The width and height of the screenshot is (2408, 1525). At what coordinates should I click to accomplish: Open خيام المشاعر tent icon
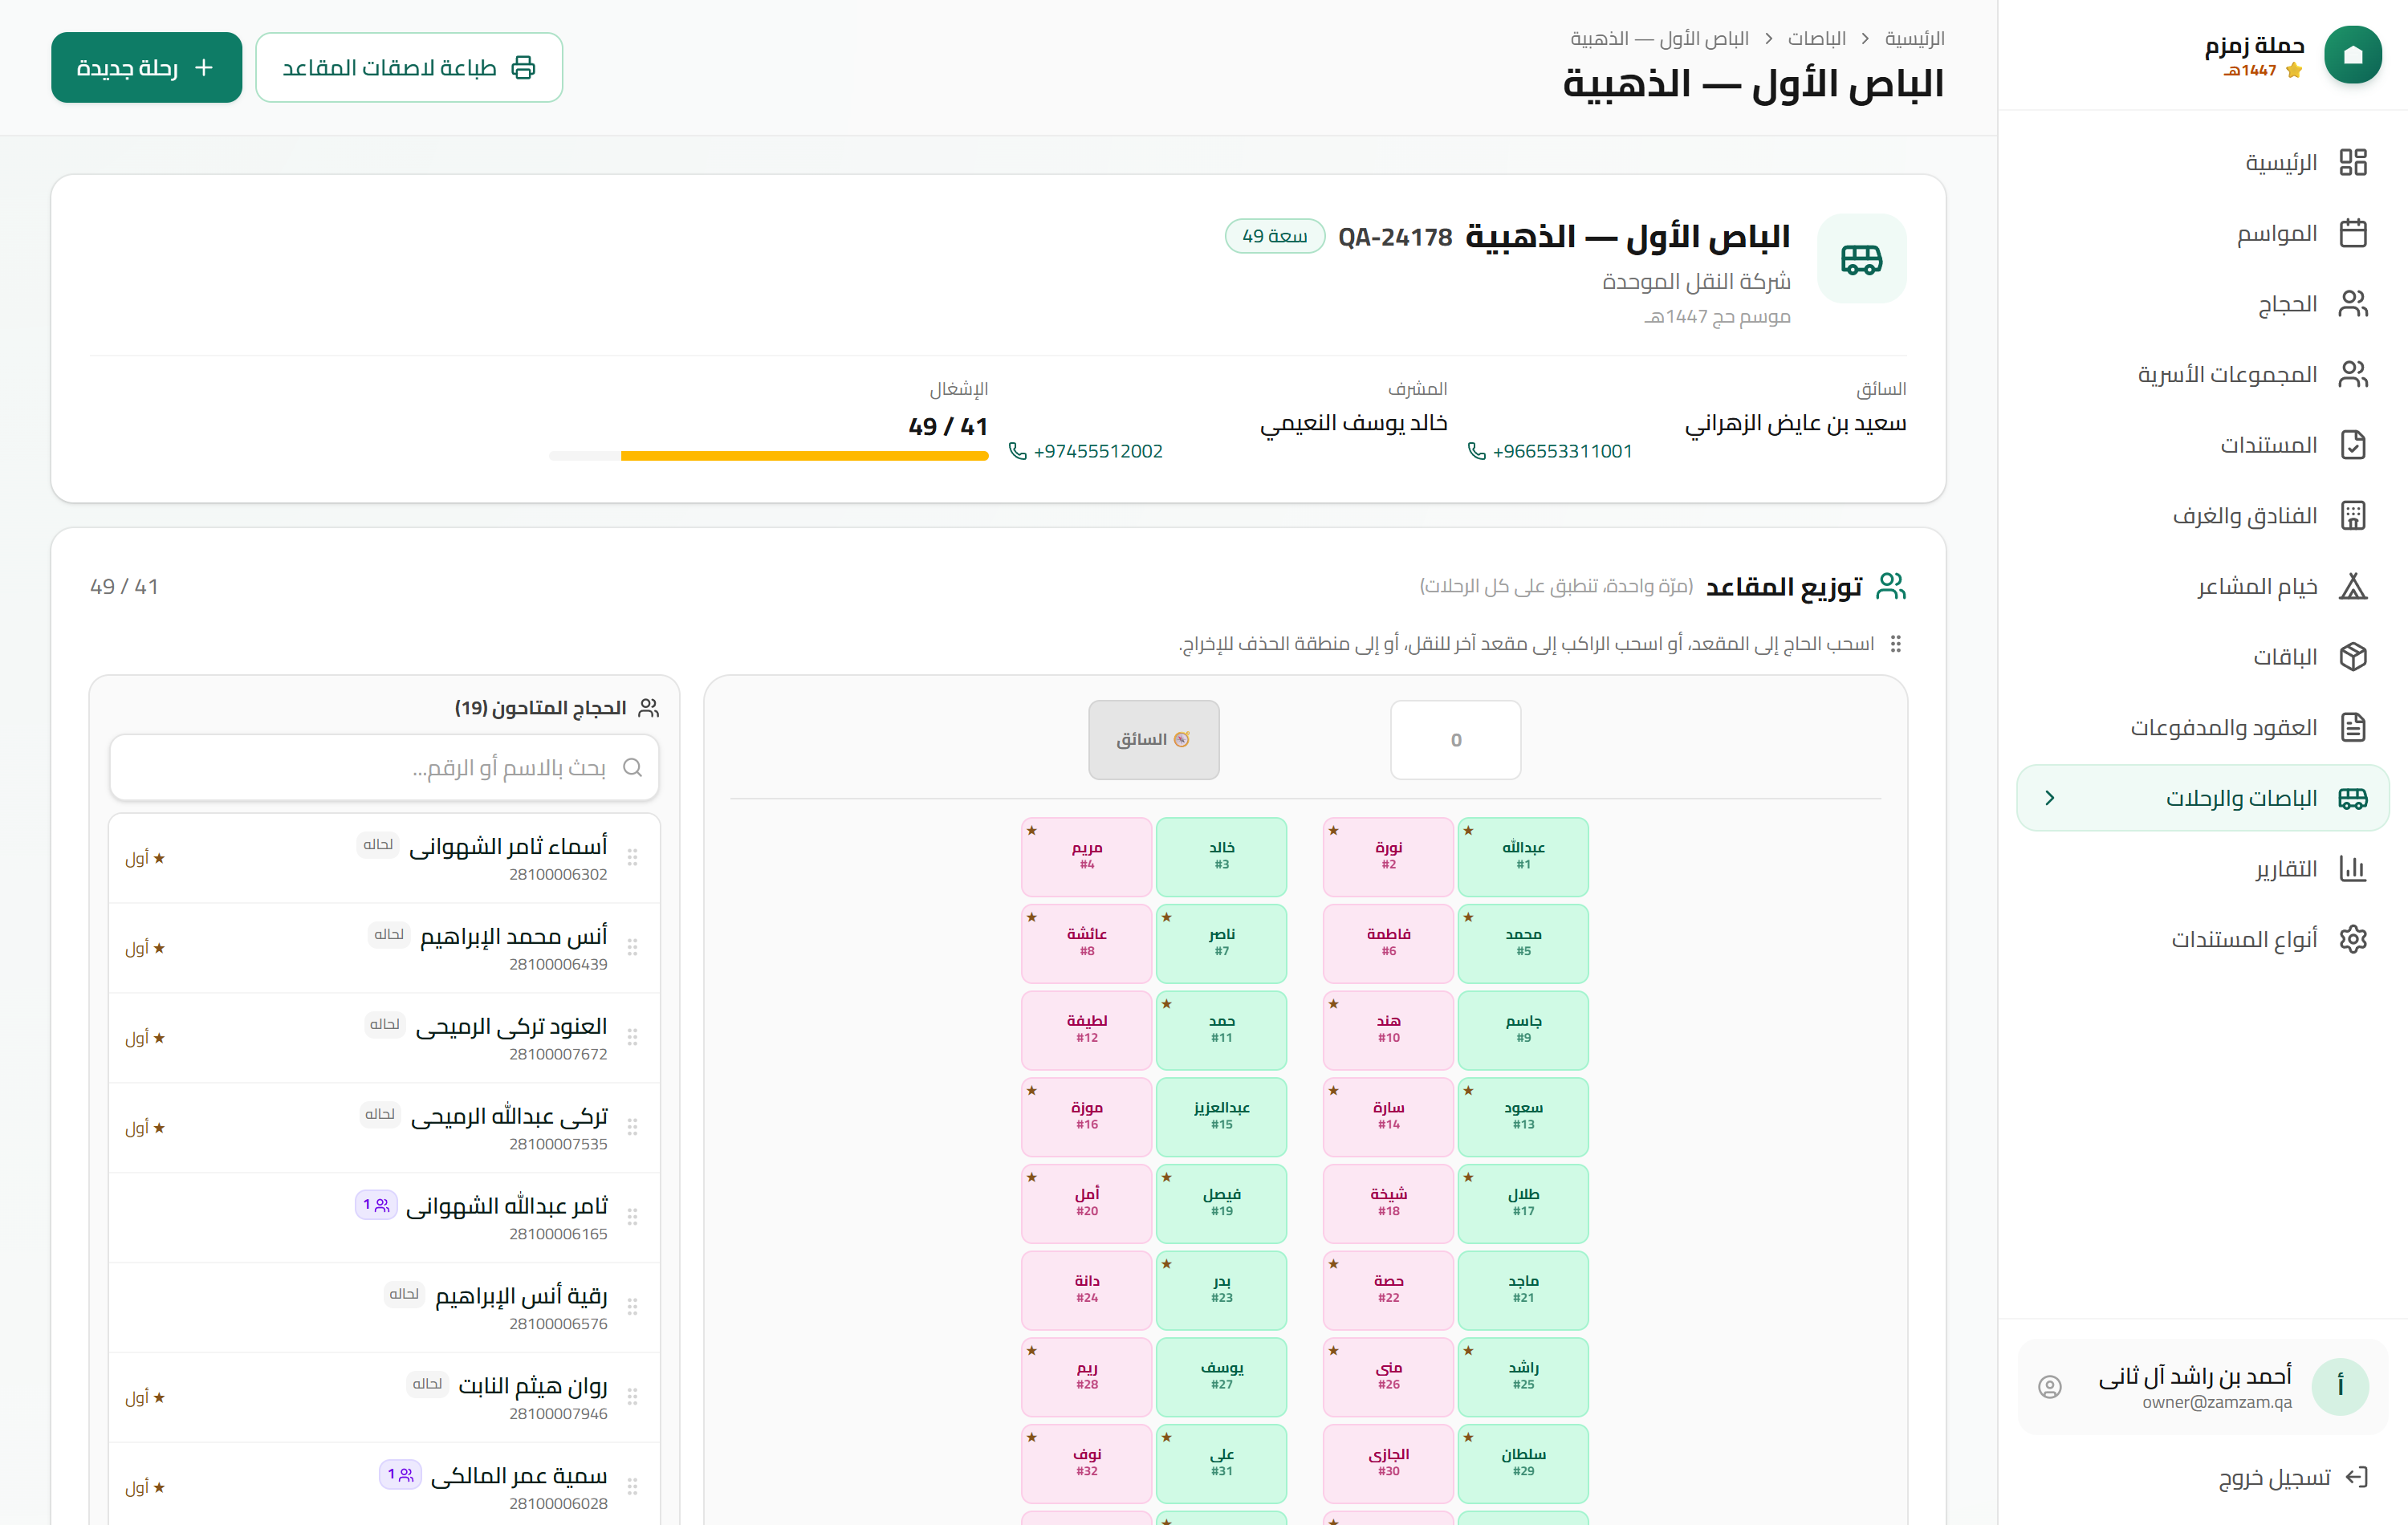point(2352,586)
